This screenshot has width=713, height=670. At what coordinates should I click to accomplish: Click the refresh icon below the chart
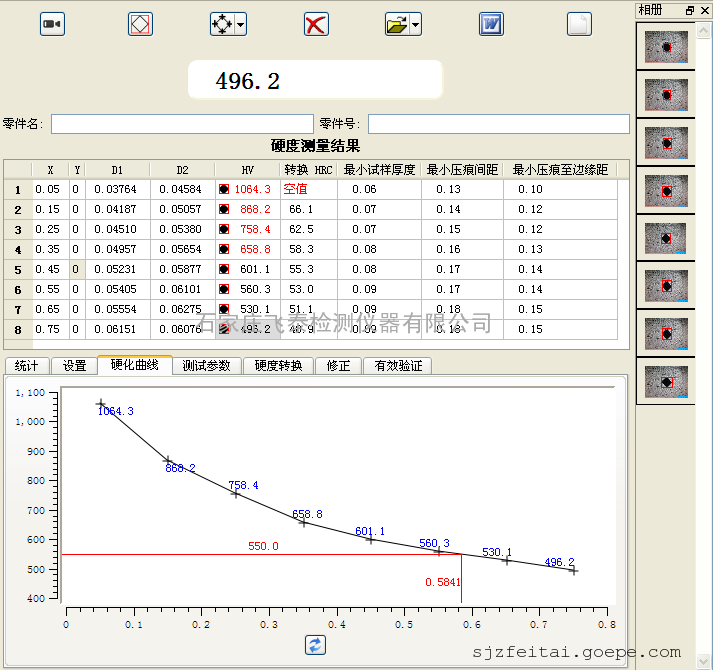point(316,644)
